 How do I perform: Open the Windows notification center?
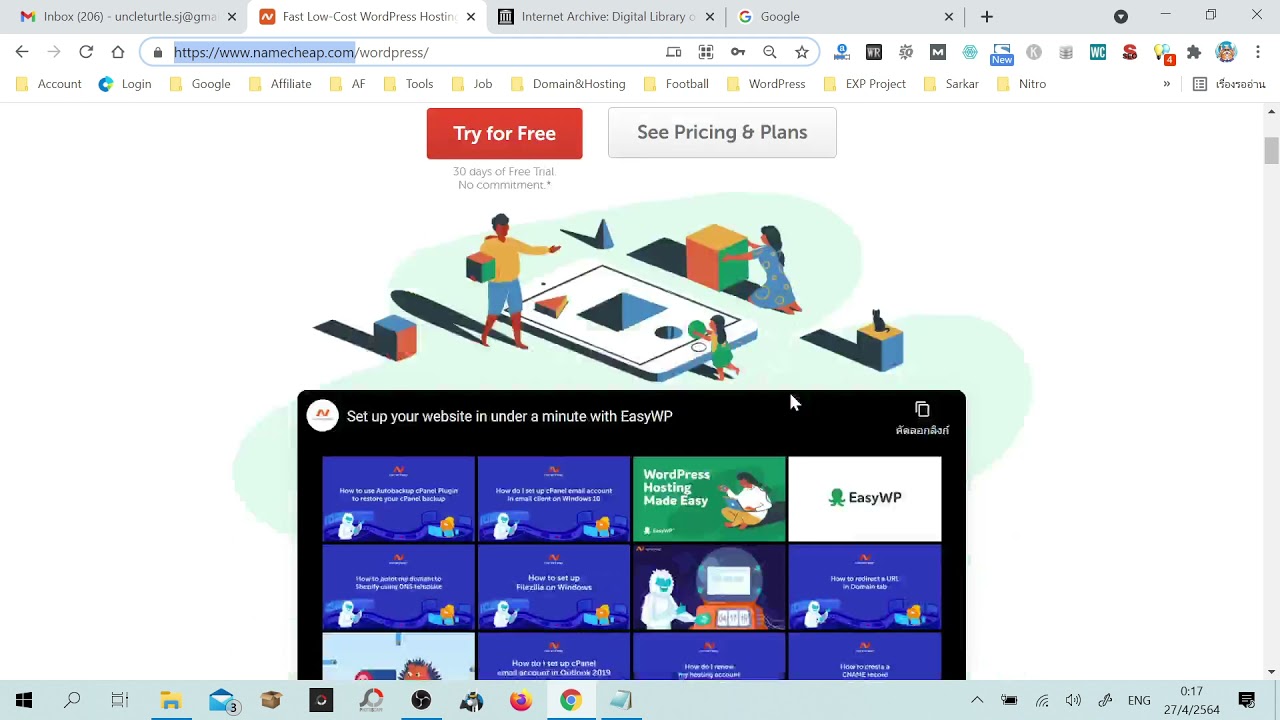pos(1247,700)
